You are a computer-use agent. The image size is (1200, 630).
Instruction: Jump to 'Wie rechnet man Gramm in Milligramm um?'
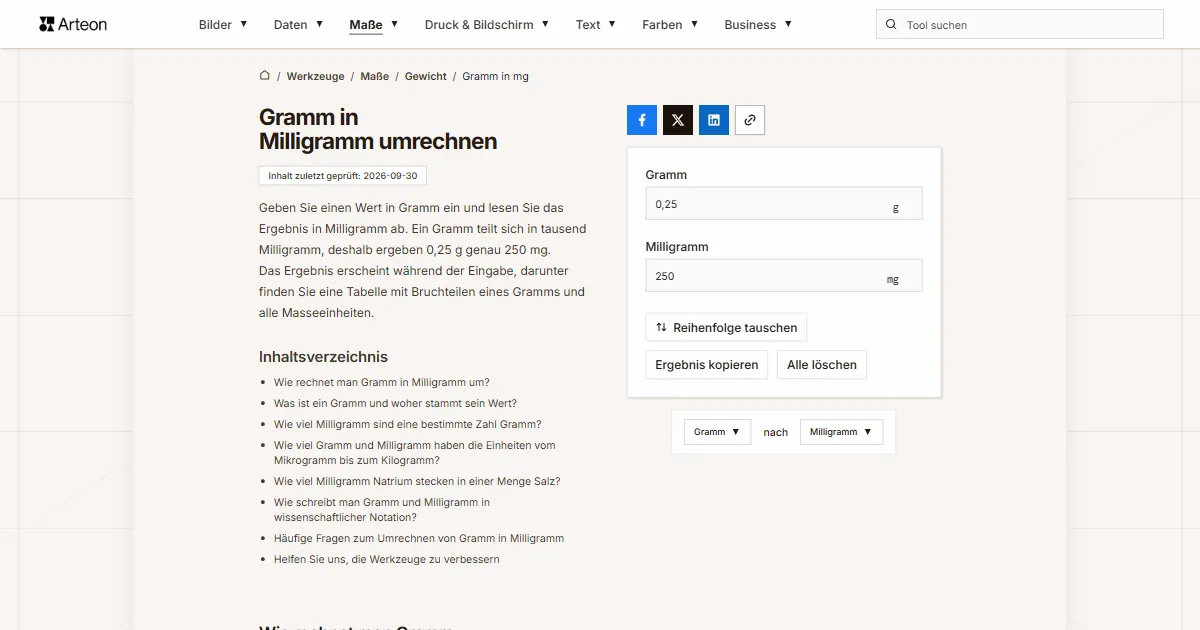click(382, 382)
